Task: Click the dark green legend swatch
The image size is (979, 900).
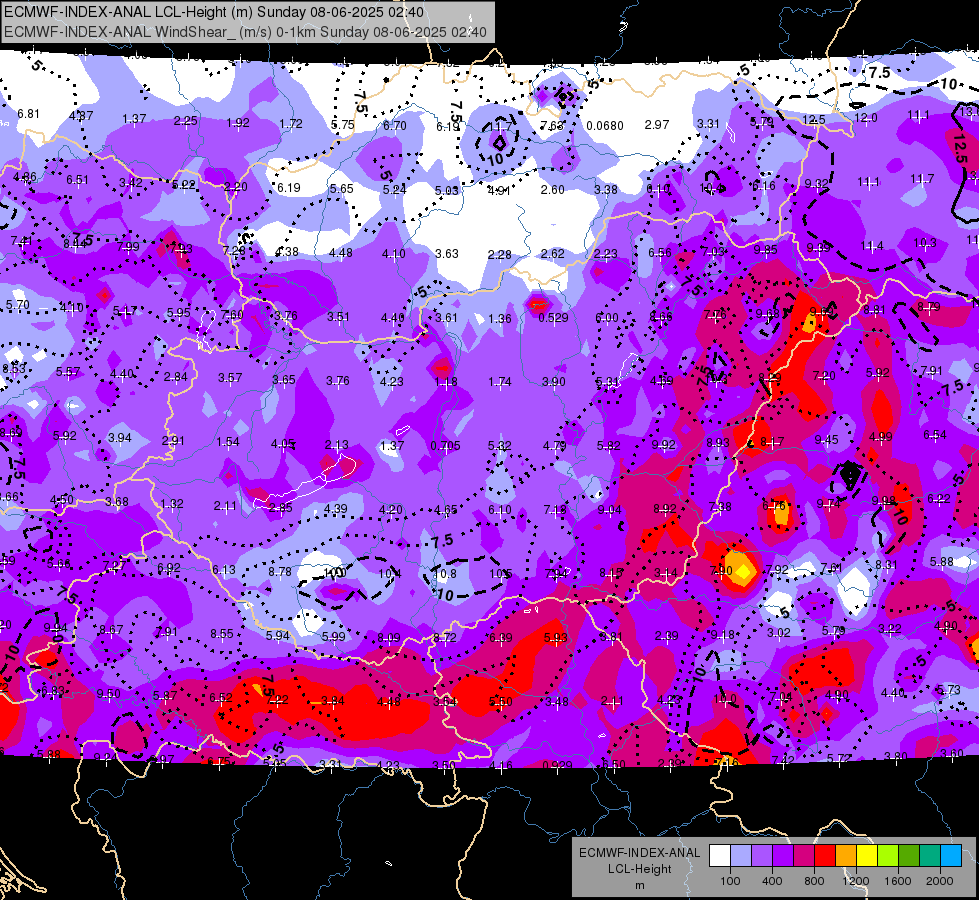Action: 909,856
